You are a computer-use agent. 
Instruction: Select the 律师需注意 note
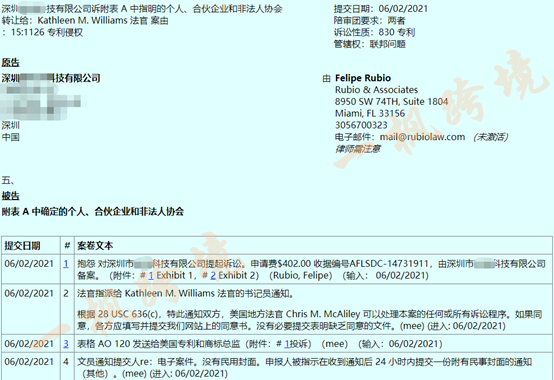tap(358, 149)
